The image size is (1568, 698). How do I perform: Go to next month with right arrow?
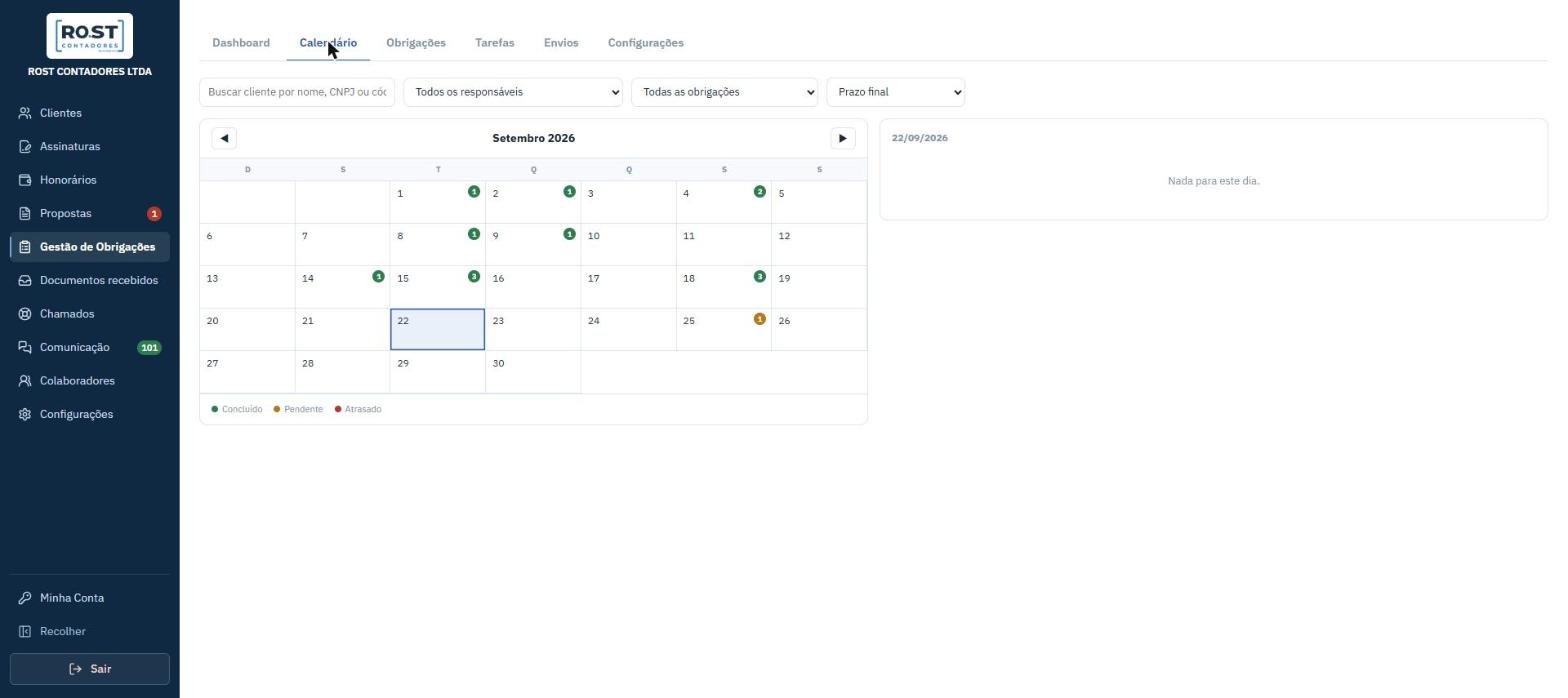tap(843, 138)
